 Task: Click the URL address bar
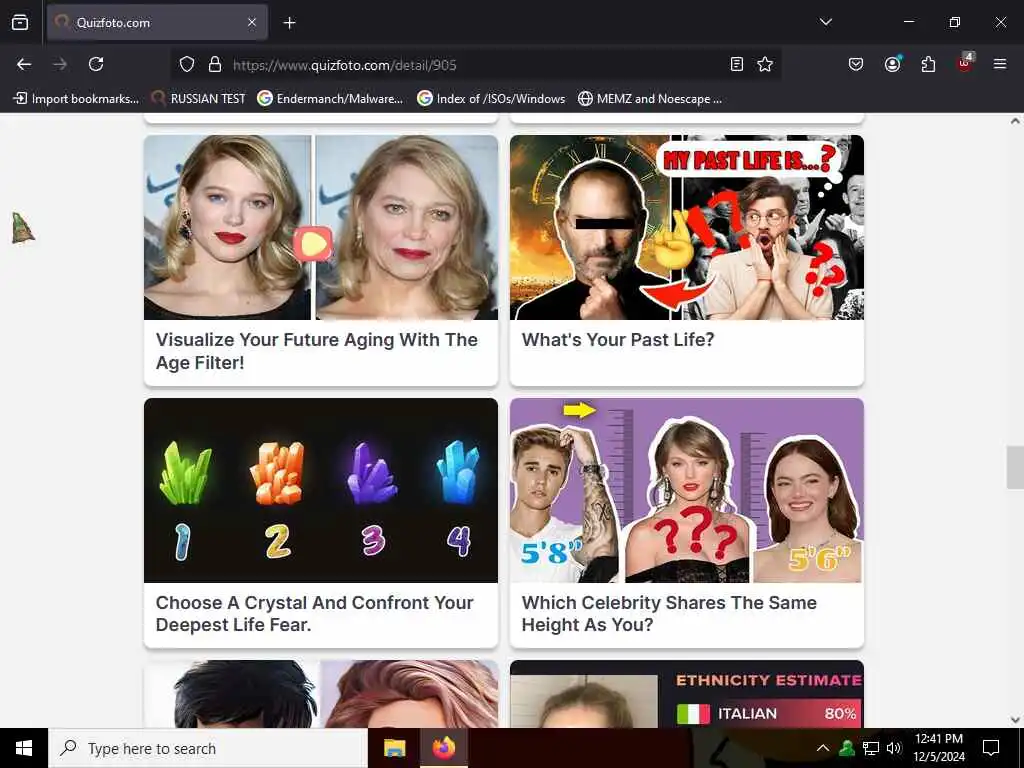point(477,65)
